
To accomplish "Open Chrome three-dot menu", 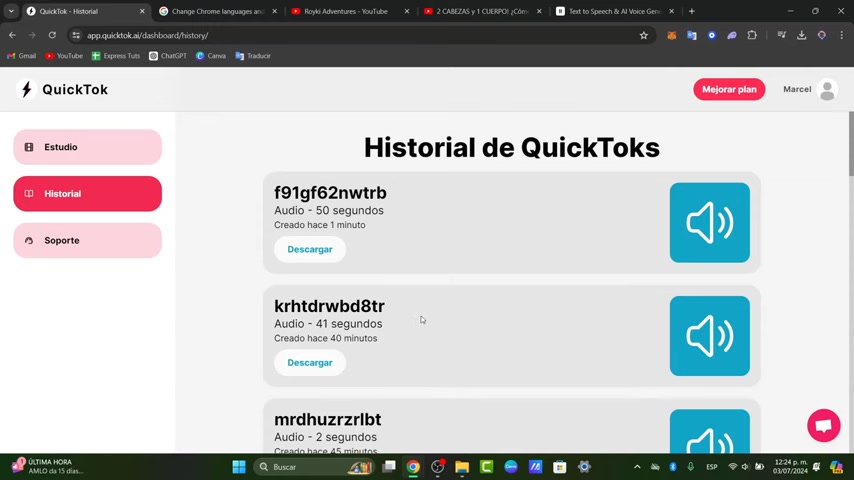I will click(x=841, y=35).
